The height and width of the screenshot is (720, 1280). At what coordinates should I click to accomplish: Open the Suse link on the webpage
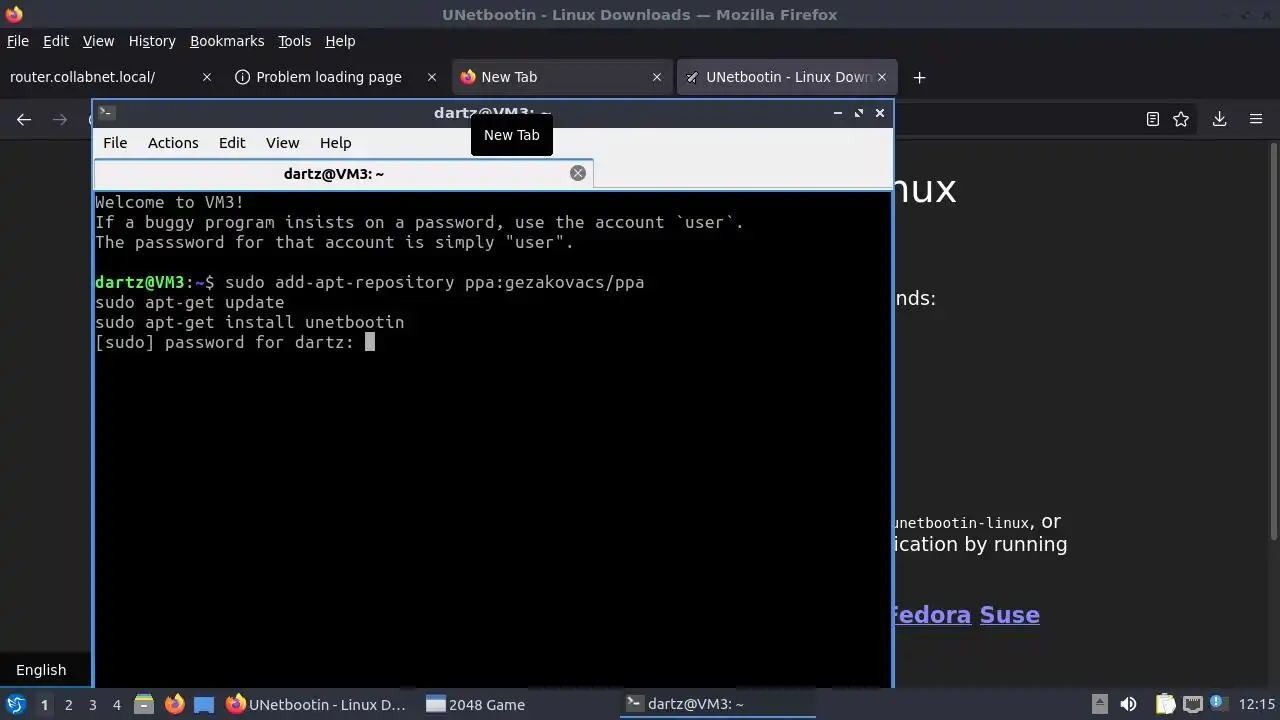pos(1009,614)
